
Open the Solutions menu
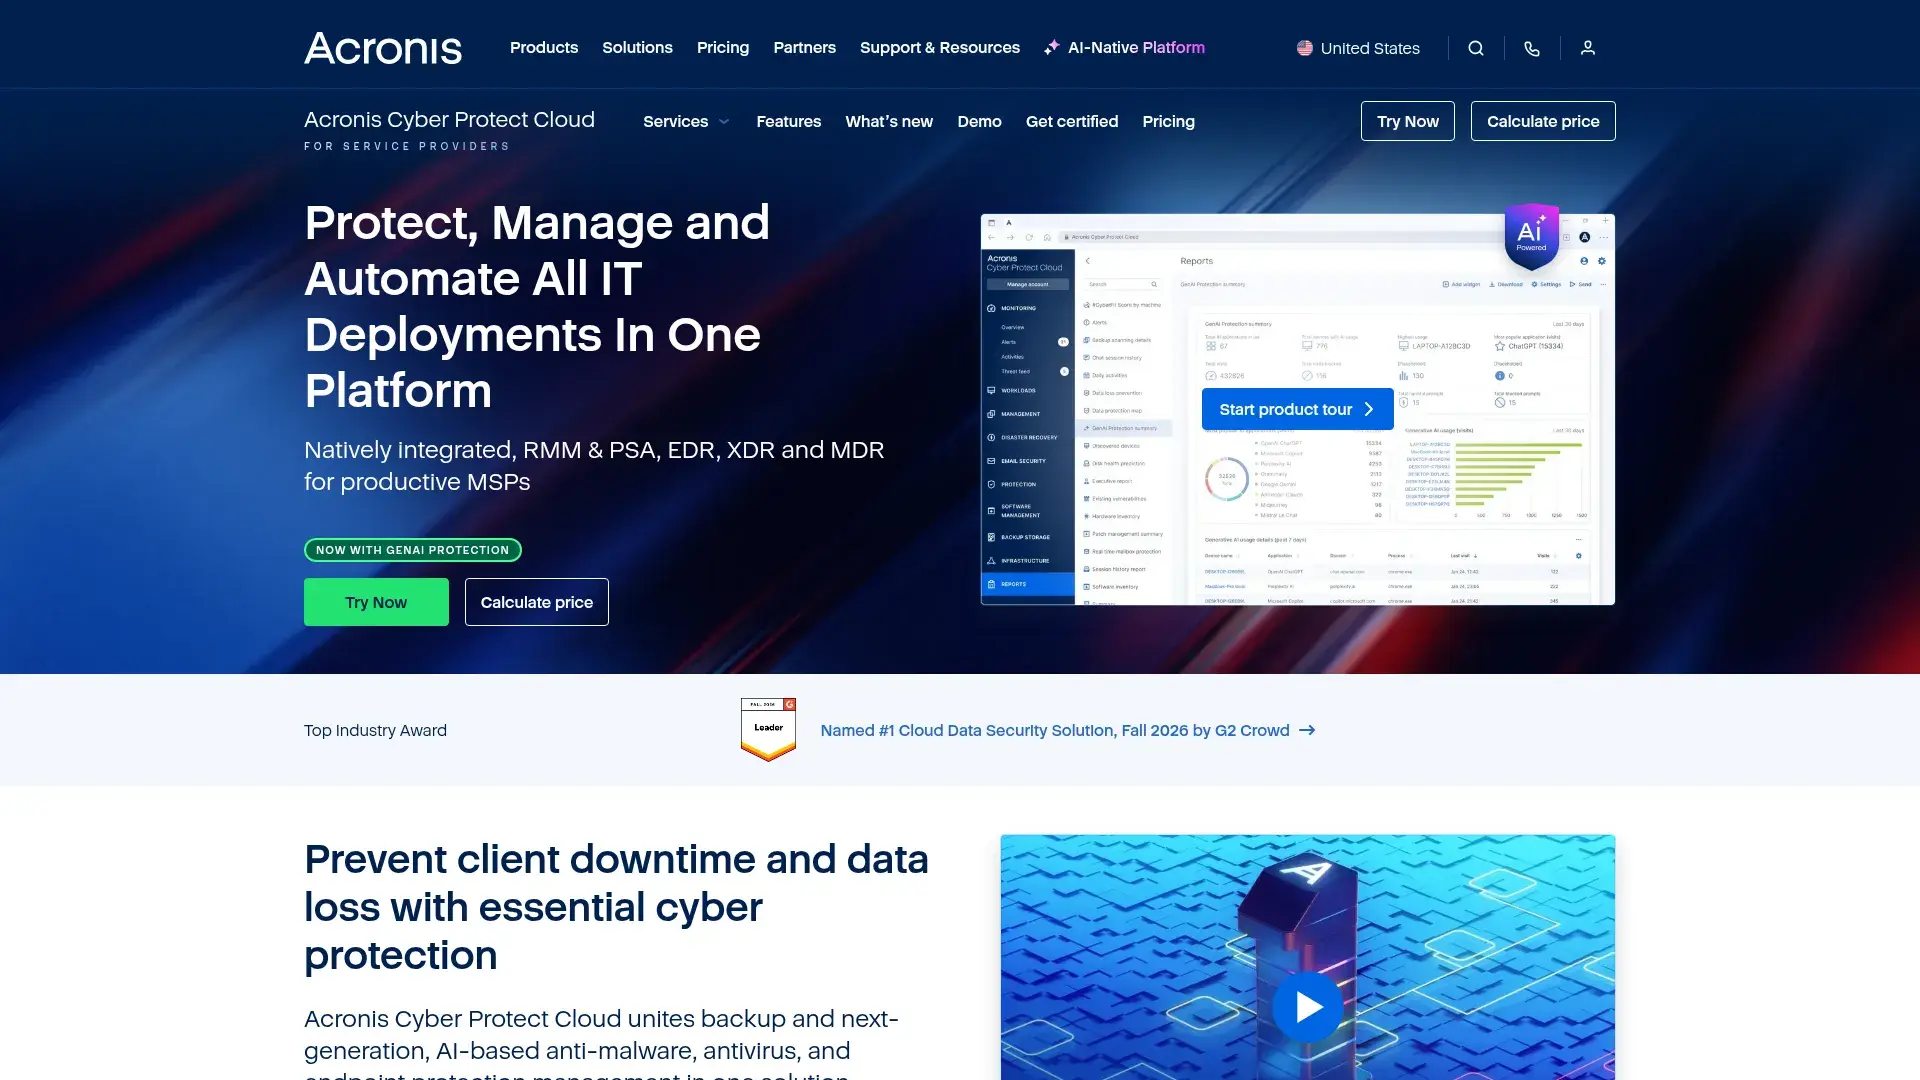coord(637,48)
